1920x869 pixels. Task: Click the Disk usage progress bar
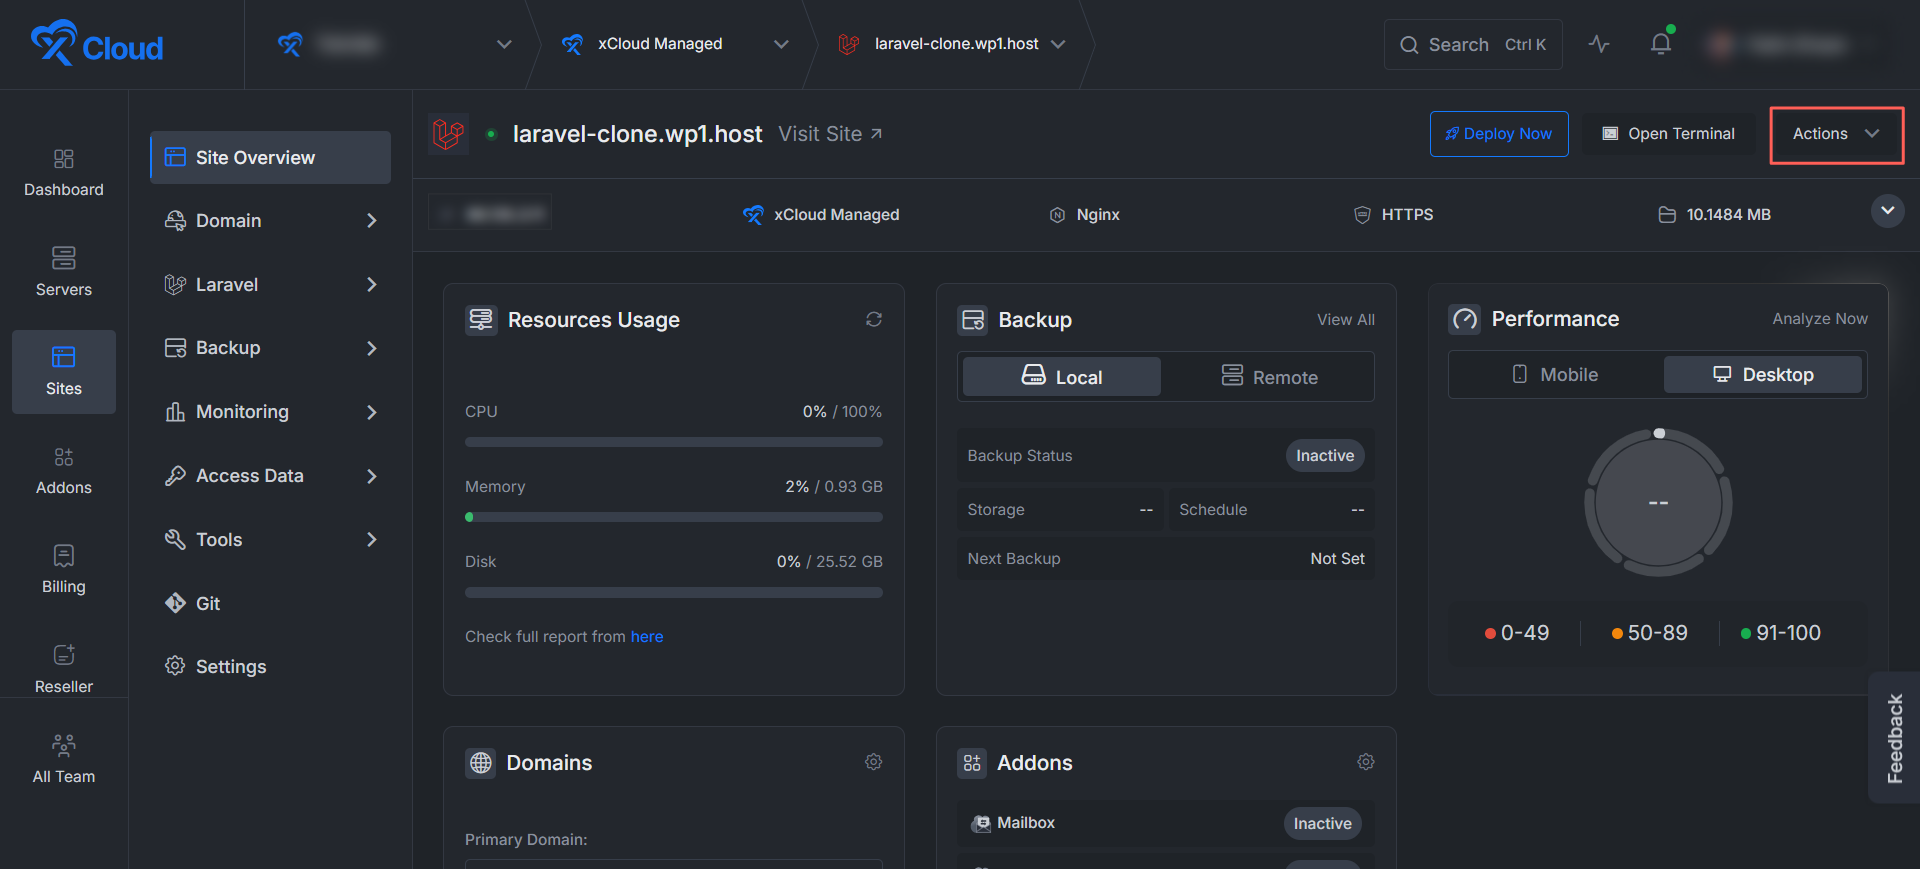[674, 592]
